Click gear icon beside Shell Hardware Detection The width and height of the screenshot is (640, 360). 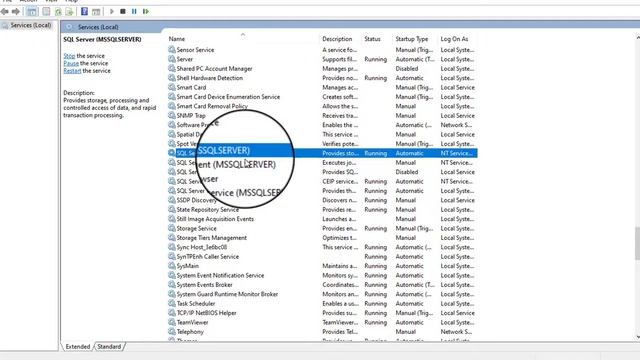coord(172,78)
